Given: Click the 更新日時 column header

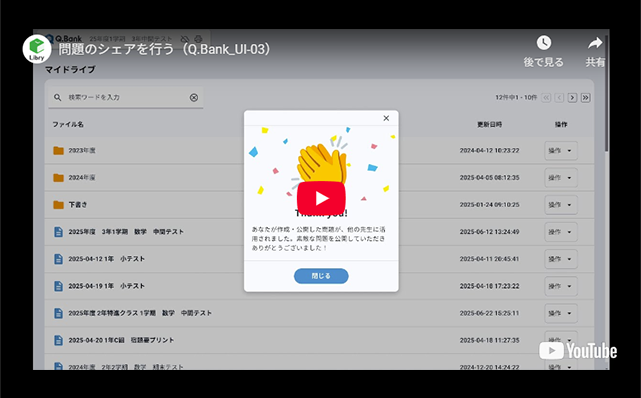Looking at the screenshot, I should 489,124.
